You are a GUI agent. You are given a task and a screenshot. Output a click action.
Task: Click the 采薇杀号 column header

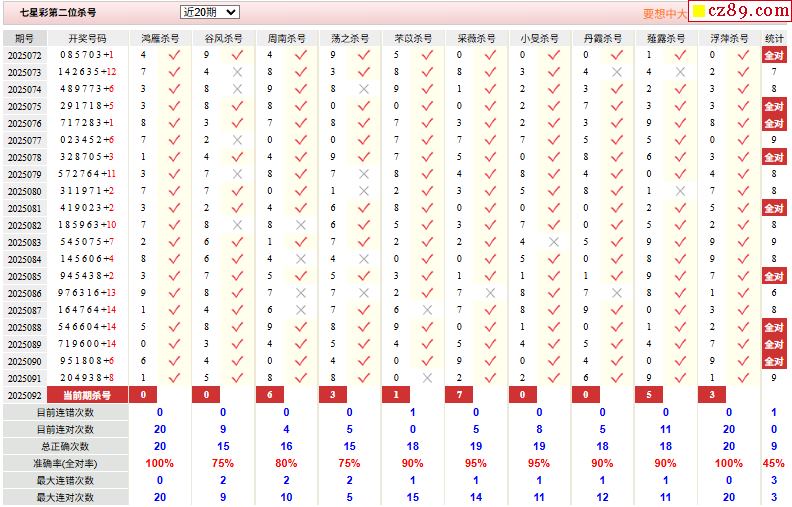pyautogui.click(x=476, y=38)
